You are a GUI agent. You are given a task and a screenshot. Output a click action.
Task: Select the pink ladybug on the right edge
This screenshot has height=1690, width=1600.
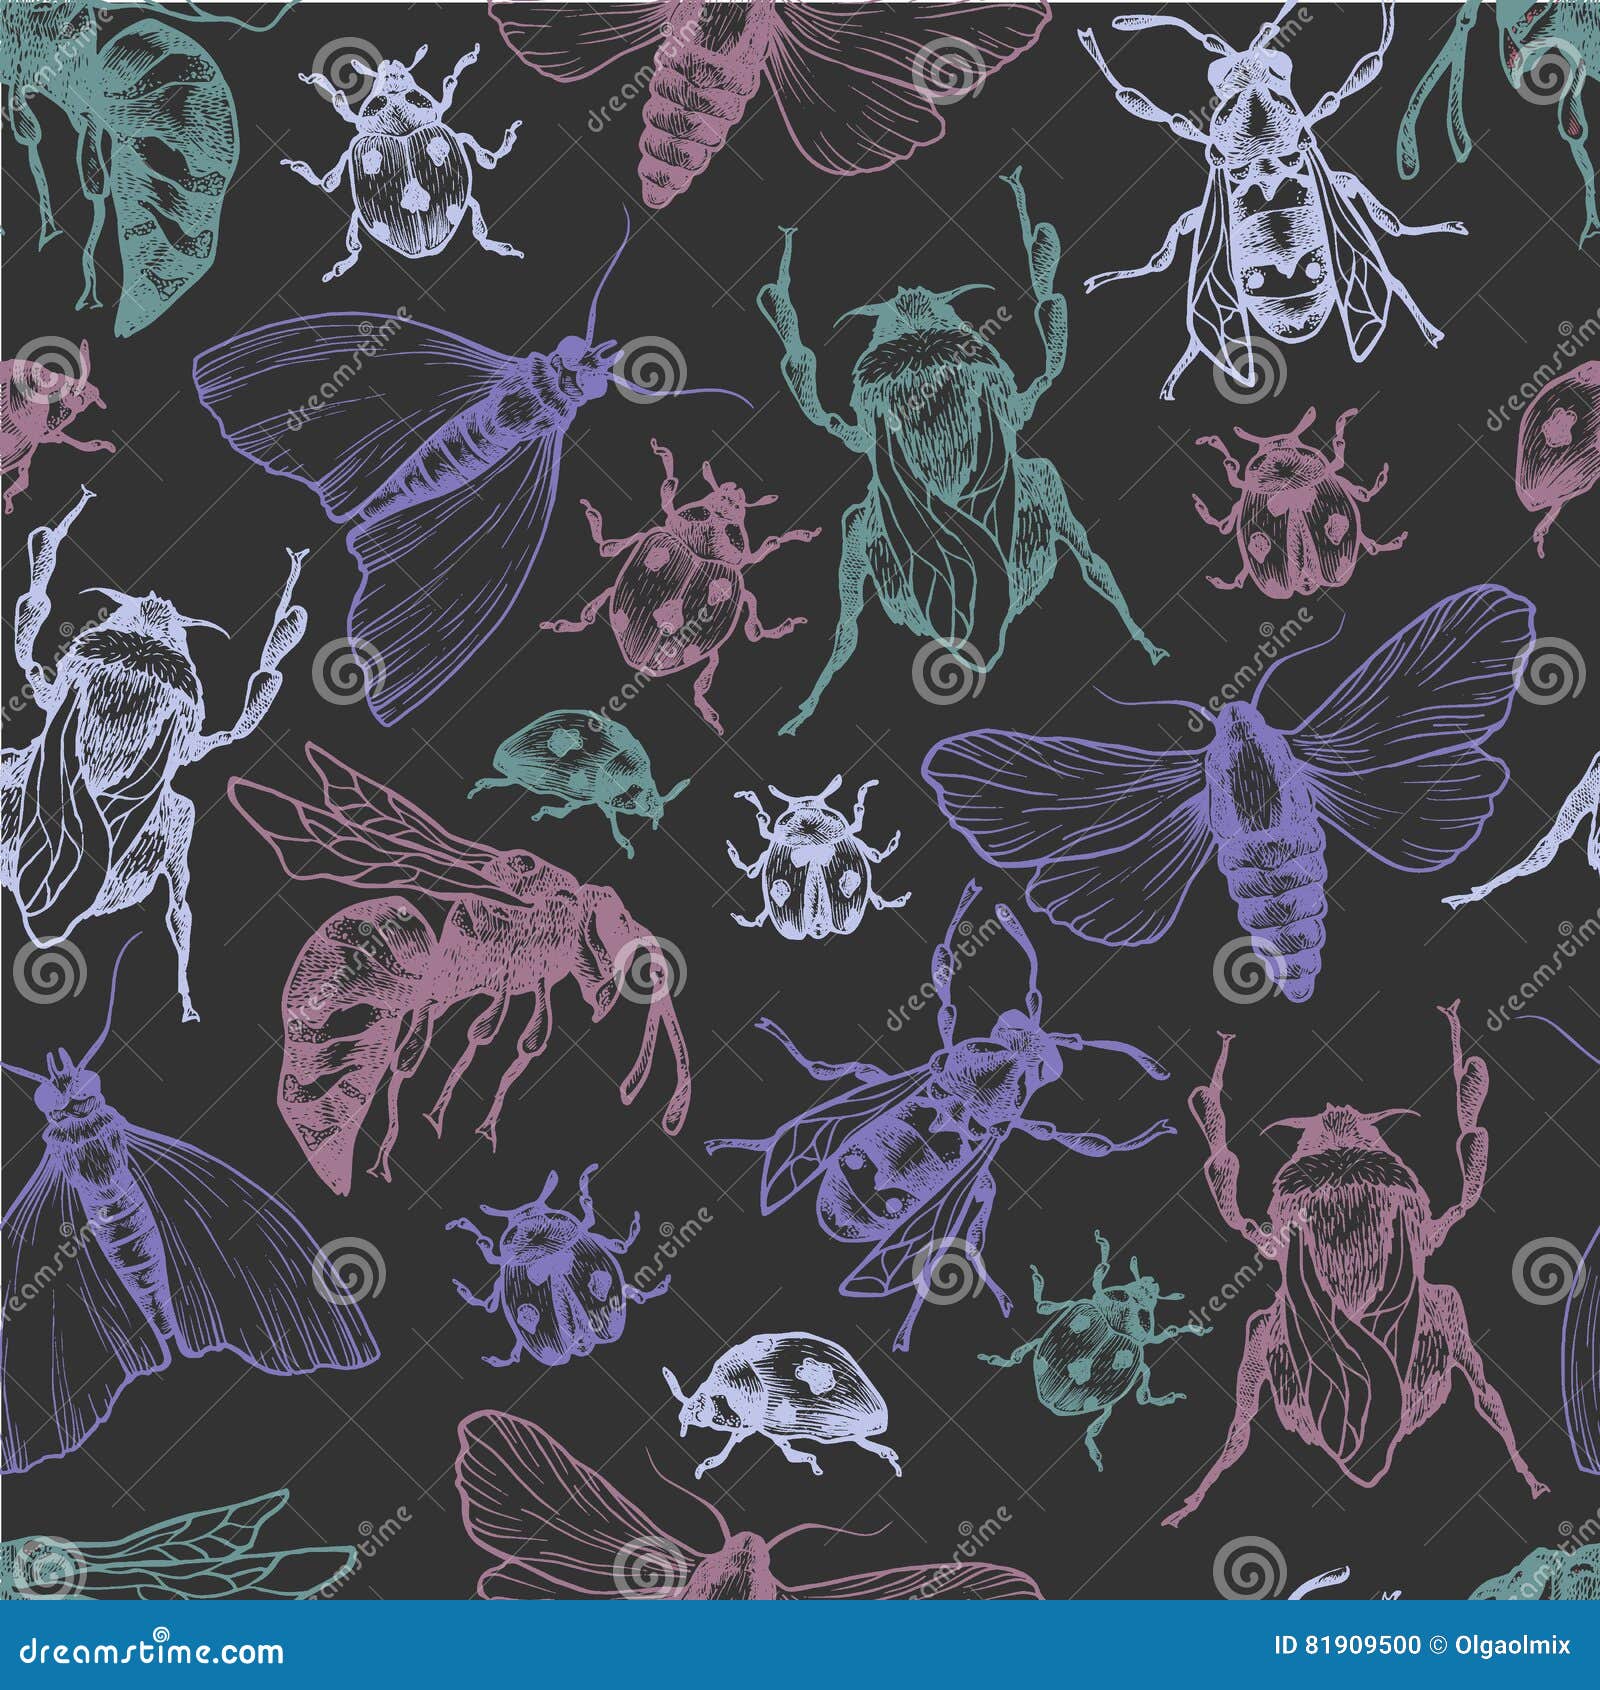pyautogui.click(x=1300, y=510)
